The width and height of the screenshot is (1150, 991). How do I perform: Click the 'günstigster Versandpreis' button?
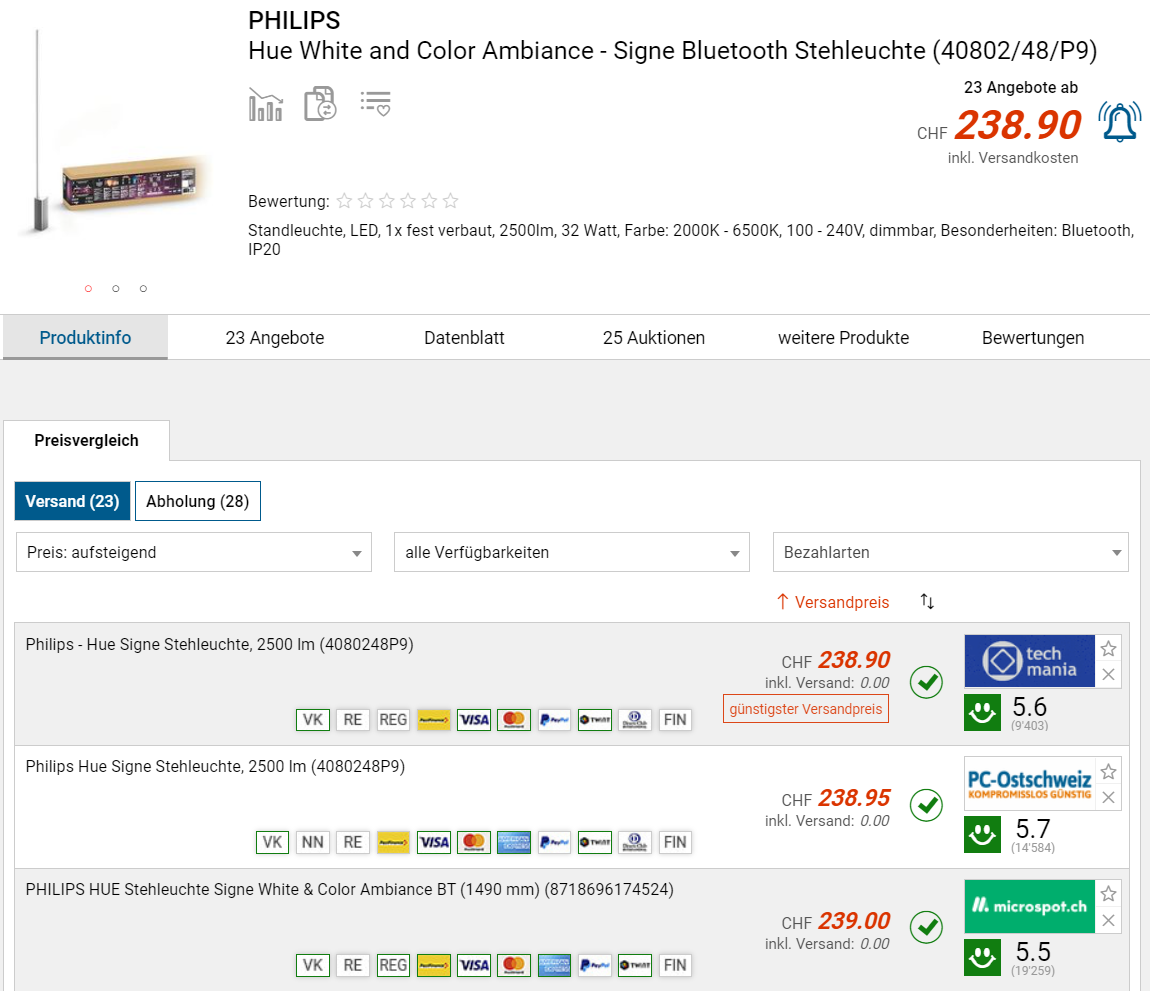tap(806, 709)
